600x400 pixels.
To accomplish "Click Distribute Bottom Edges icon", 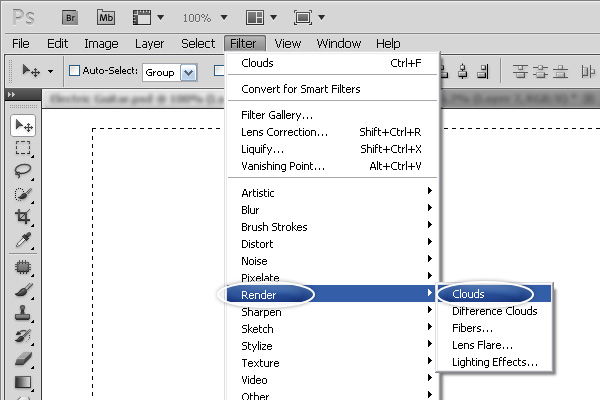I will tap(560, 72).
